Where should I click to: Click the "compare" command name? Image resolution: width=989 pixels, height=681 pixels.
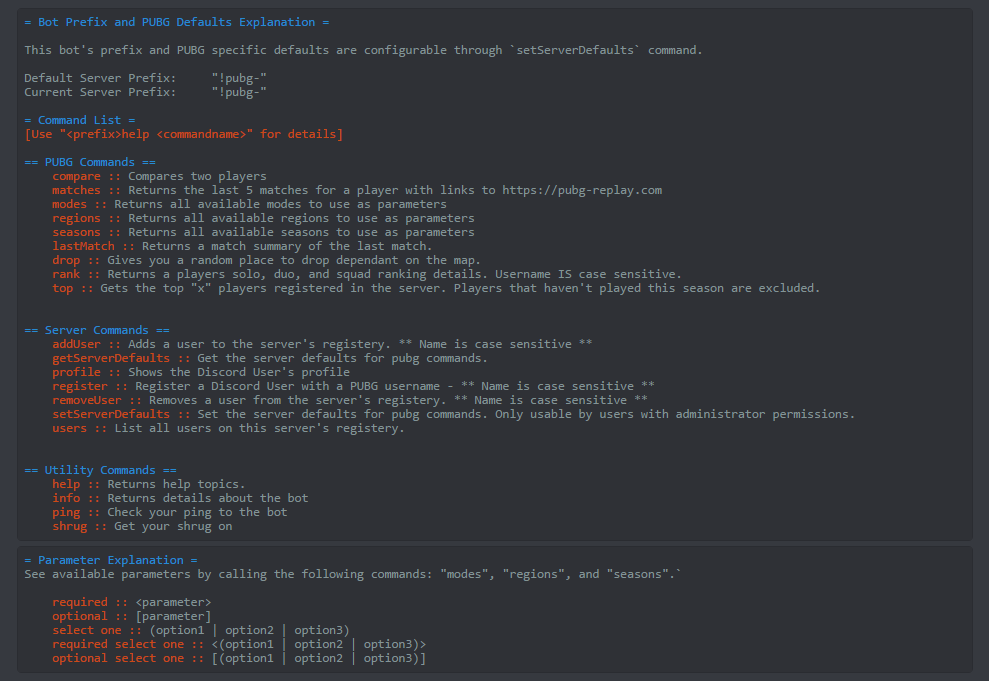(76, 176)
